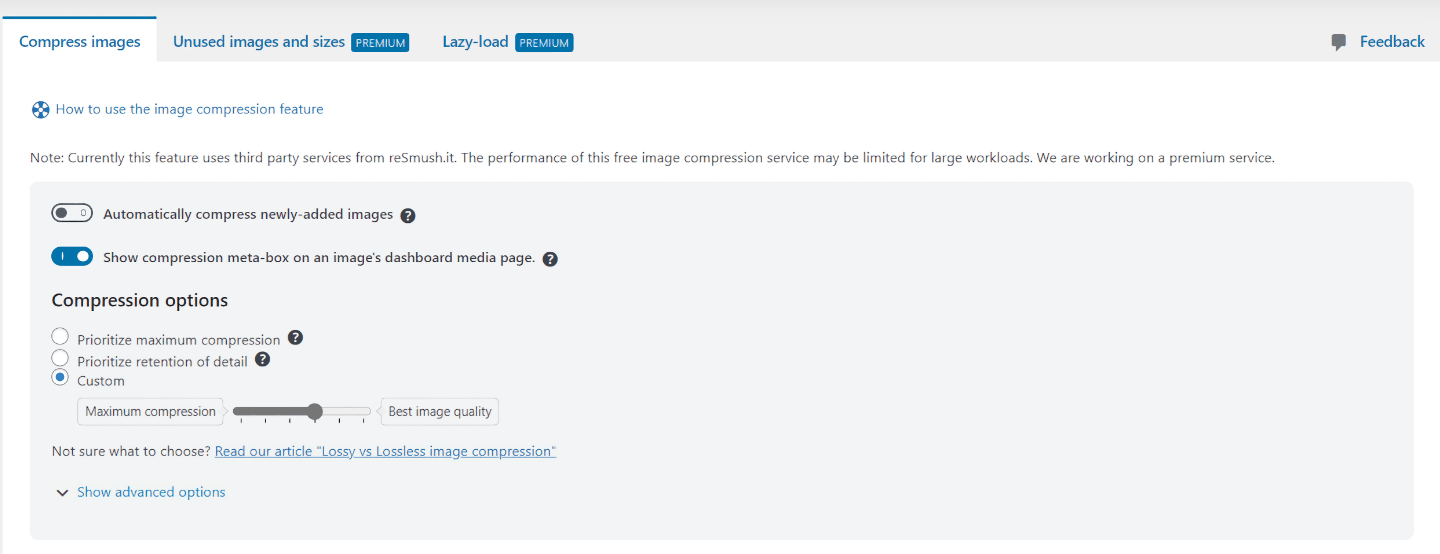This screenshot has height=554, width=1440.
Task: Enable automatically compress newly-added images toggle
Action: (72, 213)
